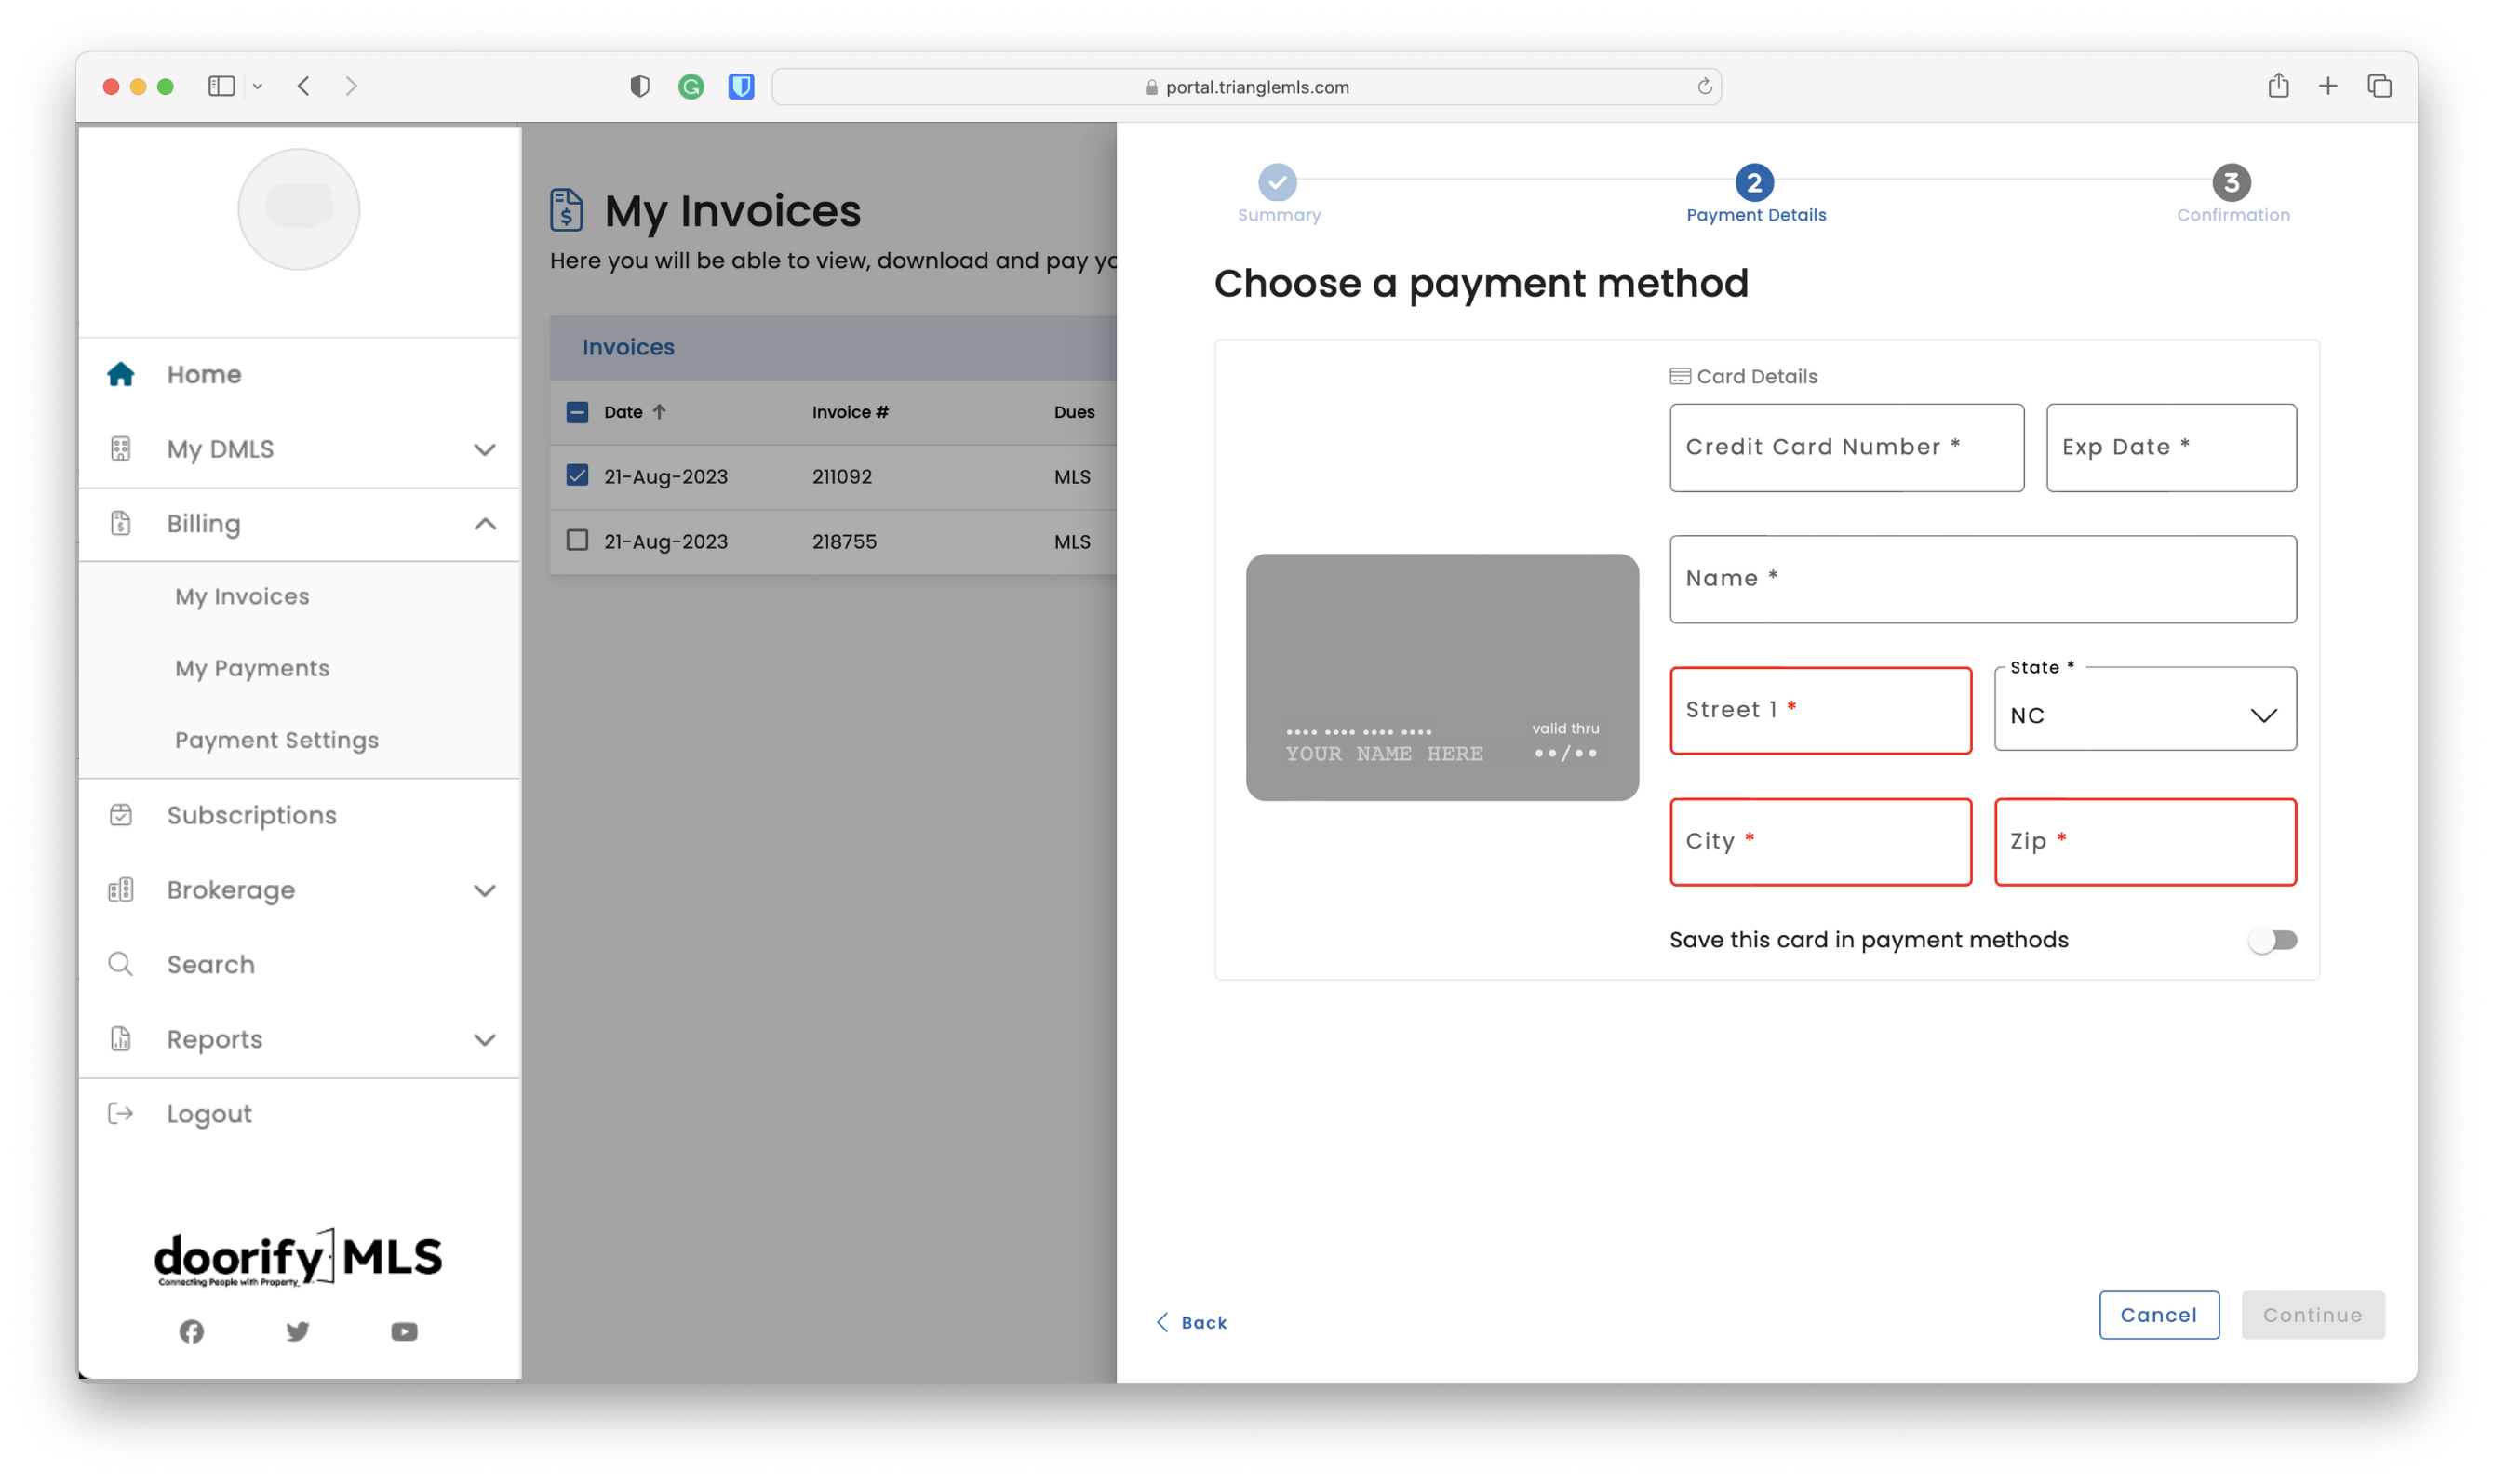Viewport: 2494px width, 1484px height.
Task: Click the Dues column header
Action: (1074, 411)
